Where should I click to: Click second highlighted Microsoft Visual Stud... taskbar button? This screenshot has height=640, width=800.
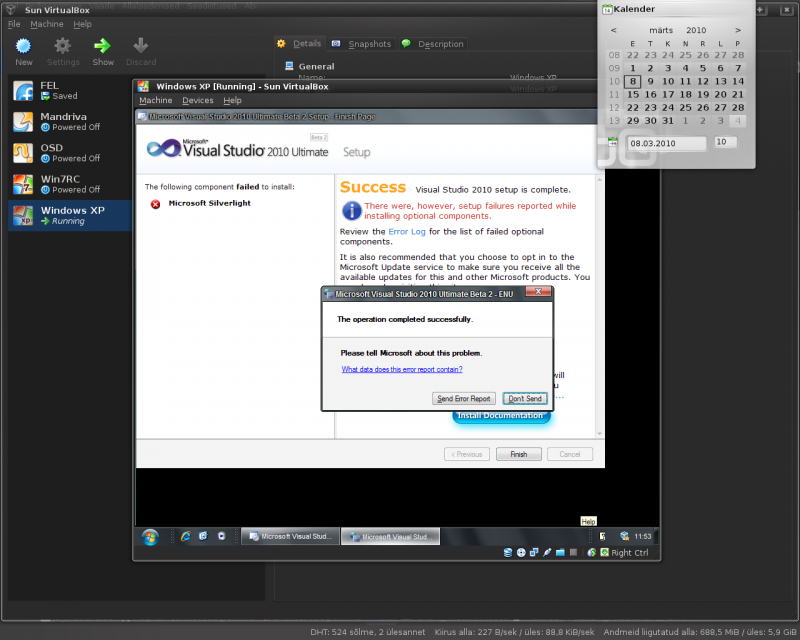pos(390,536)
